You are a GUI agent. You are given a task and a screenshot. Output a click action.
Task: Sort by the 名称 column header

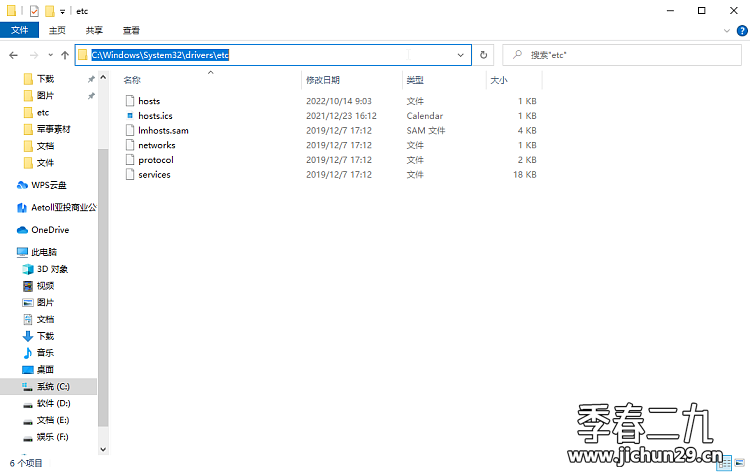pos(132,80)
